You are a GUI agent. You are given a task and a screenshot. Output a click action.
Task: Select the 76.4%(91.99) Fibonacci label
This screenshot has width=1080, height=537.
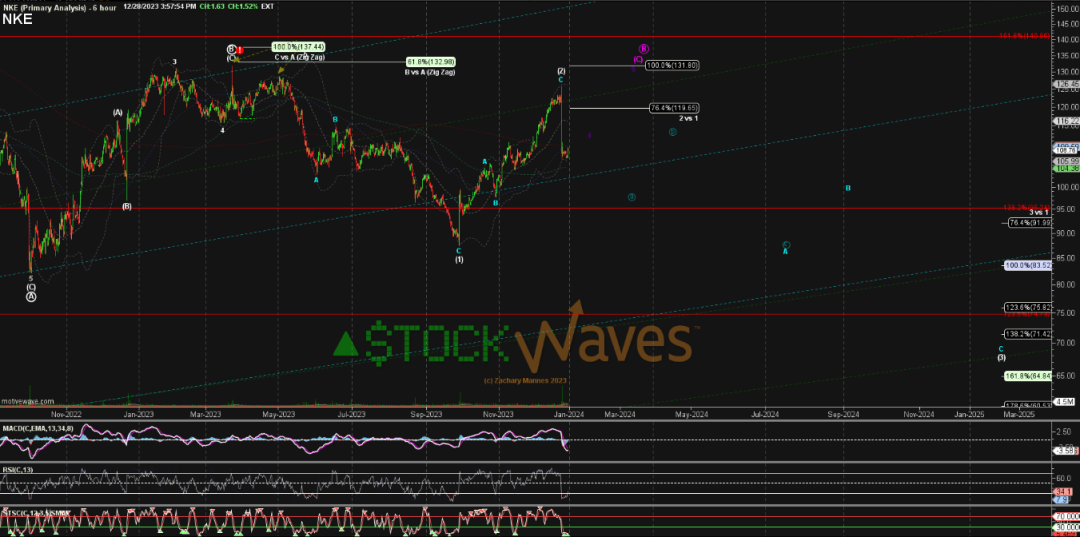pos(1030,222)
